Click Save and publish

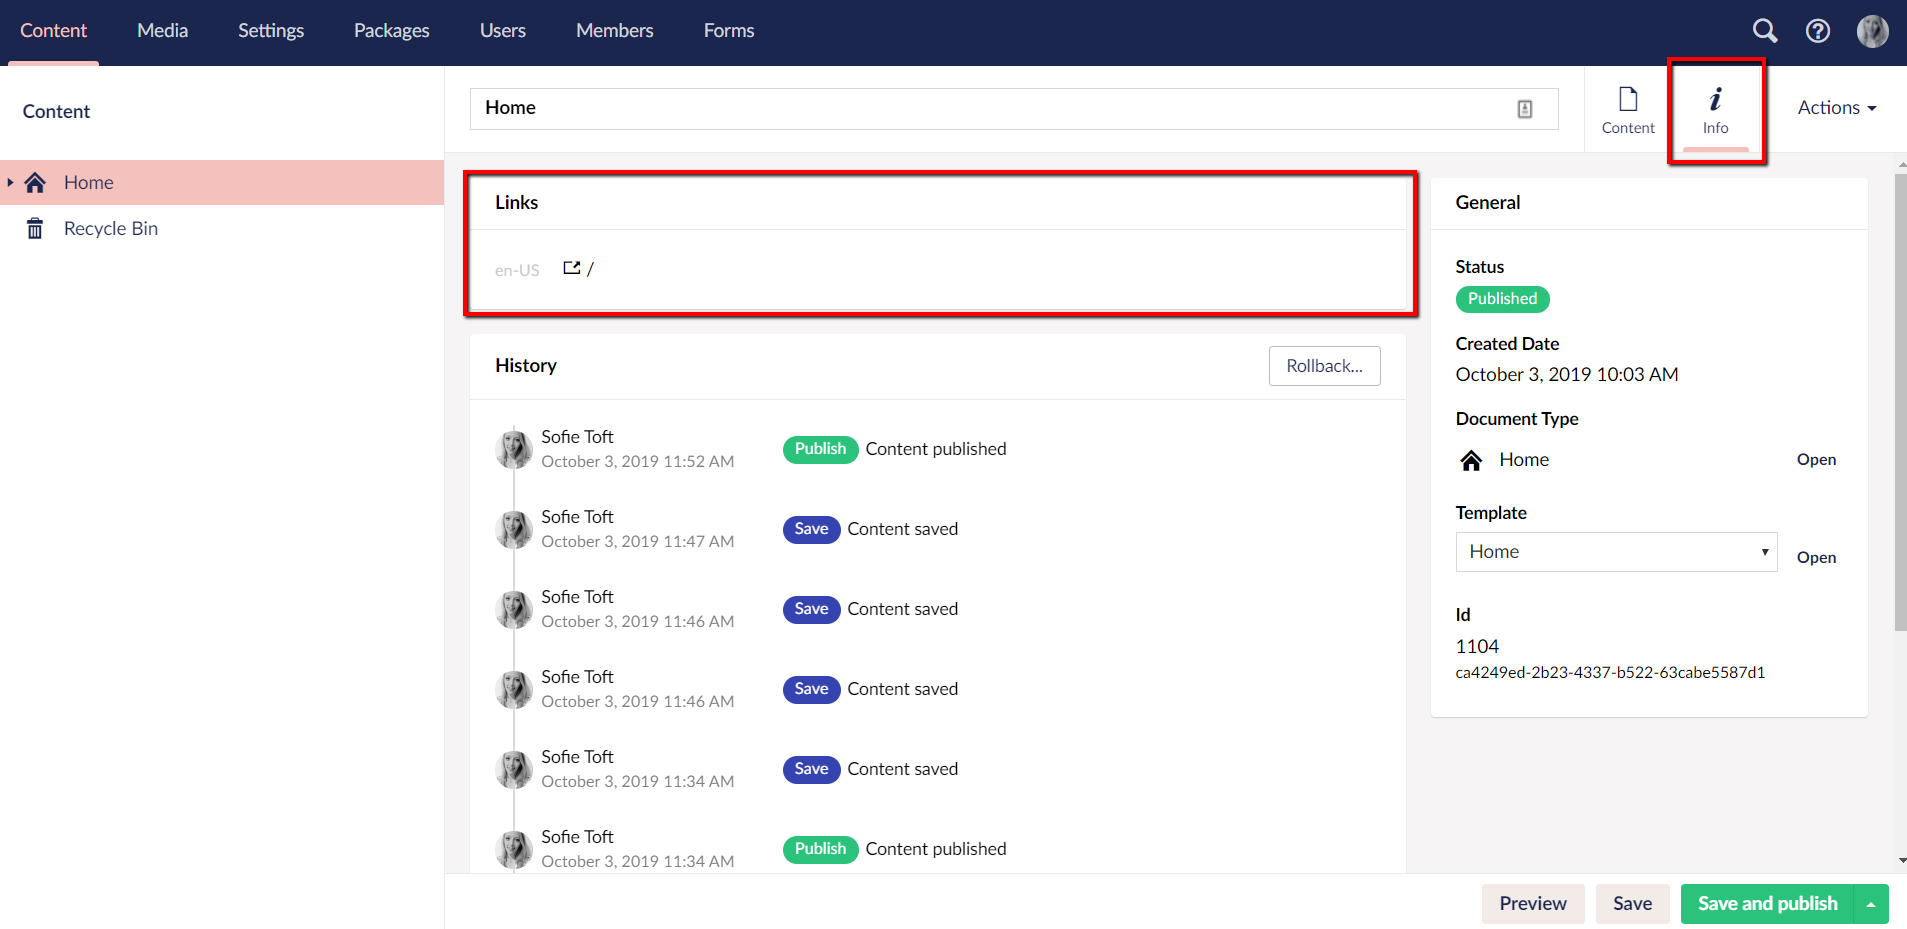1767,904
